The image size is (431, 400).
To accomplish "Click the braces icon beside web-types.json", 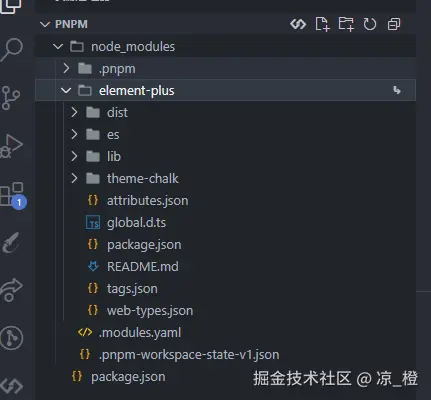I will 93,310.
